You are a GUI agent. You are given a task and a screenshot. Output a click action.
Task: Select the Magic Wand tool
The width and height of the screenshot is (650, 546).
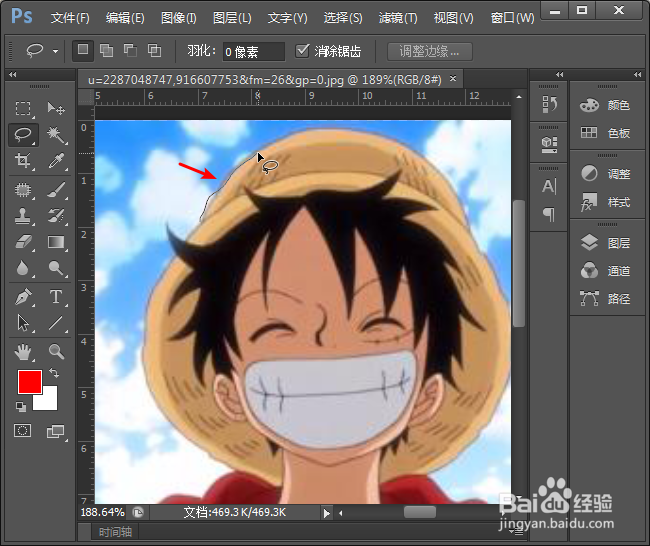click(56, 135)
